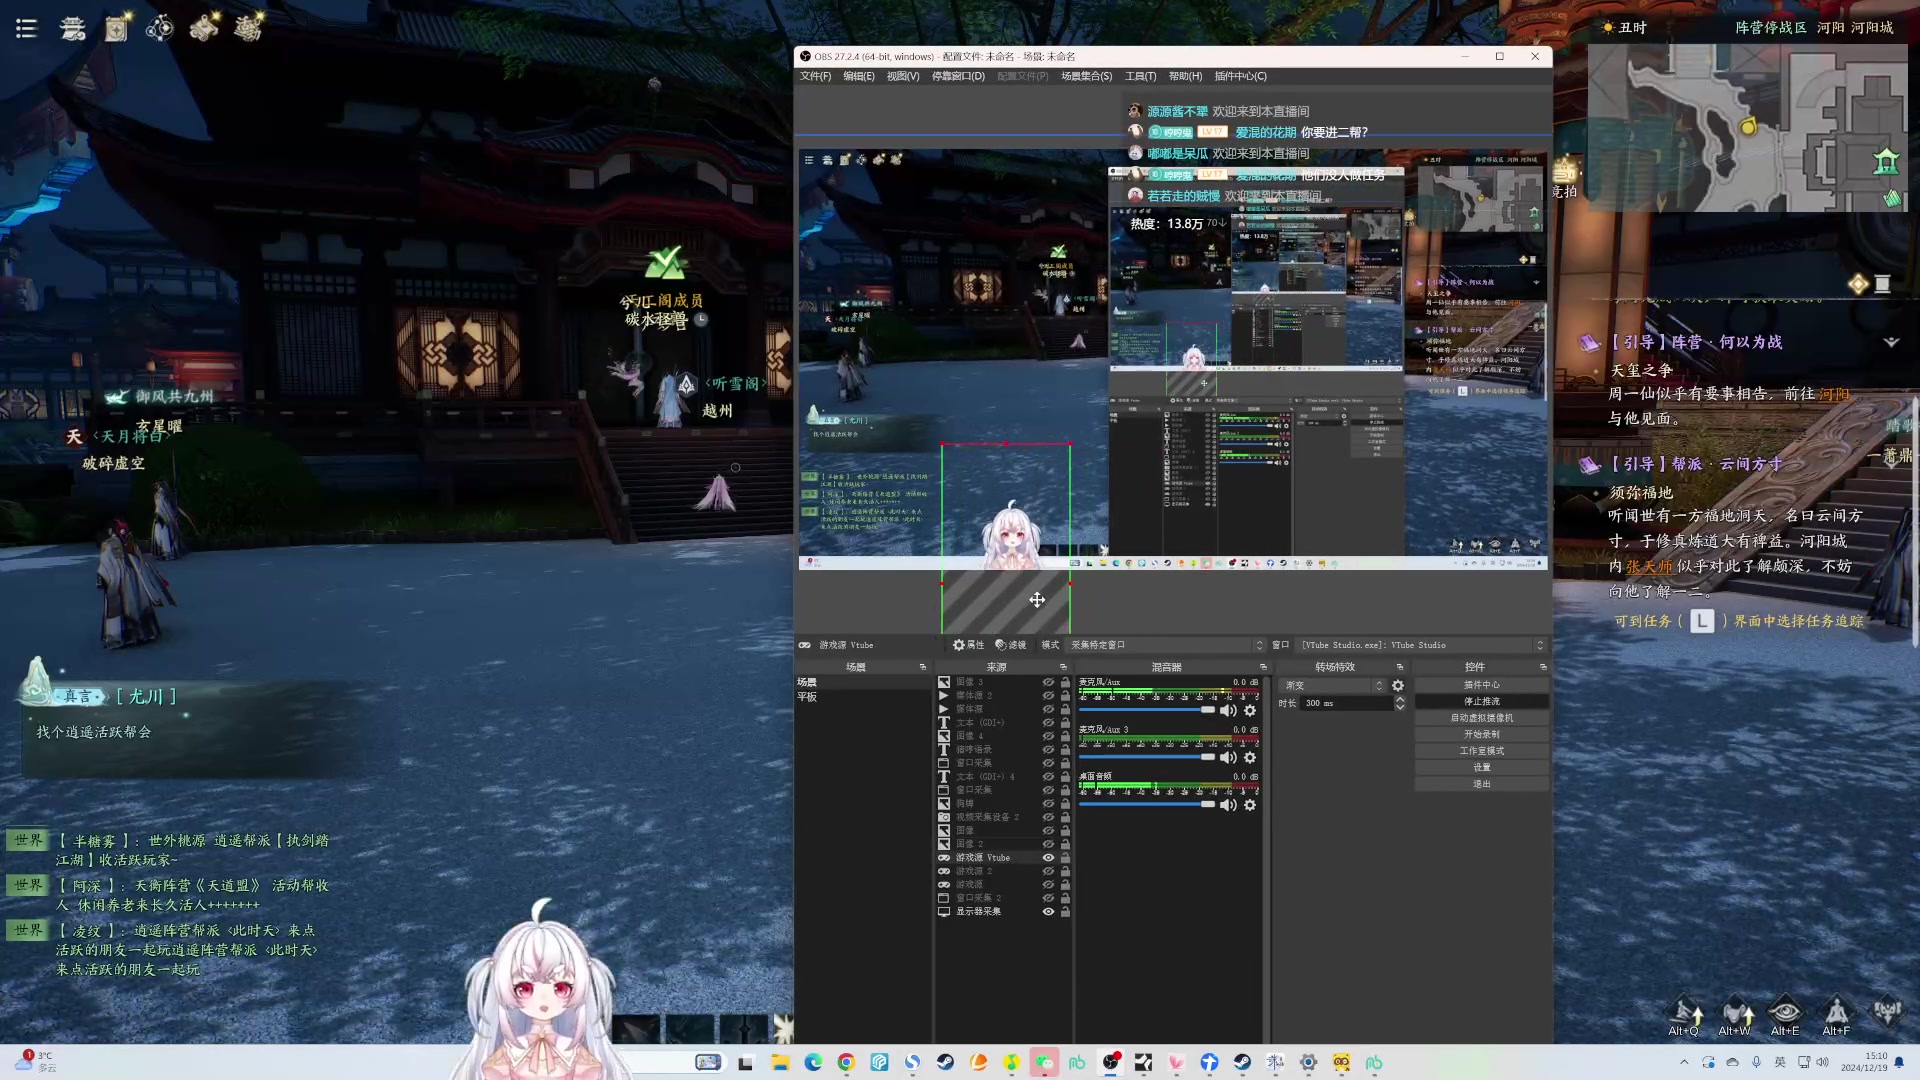Show the 狗牌 source
The width and height of the screenshot is (1920, 1080).
tap(1048, 804)
